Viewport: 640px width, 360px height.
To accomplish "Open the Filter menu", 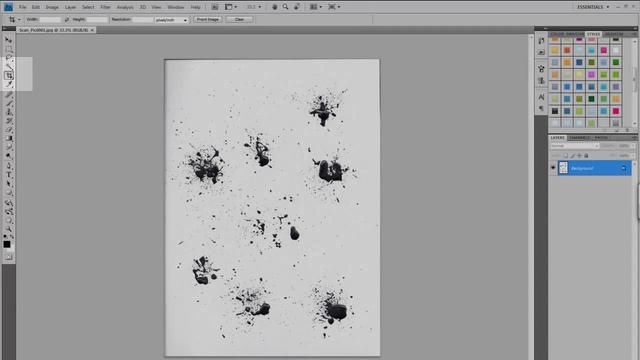I will pyautogui.click(x=105, y=7).
